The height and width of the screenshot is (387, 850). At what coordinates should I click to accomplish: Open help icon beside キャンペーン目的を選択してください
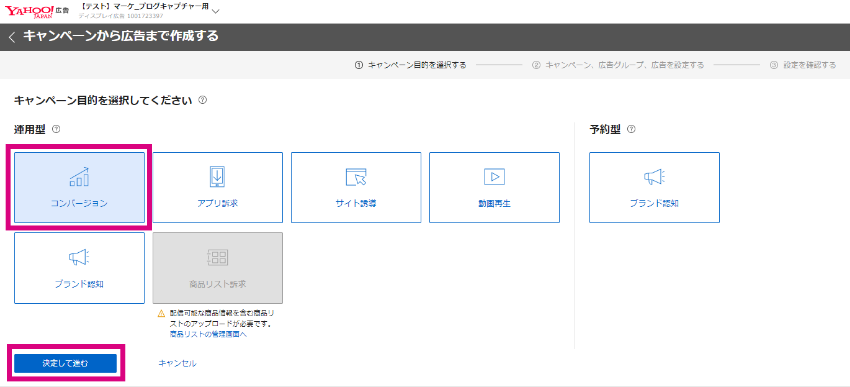pos(202,100)
